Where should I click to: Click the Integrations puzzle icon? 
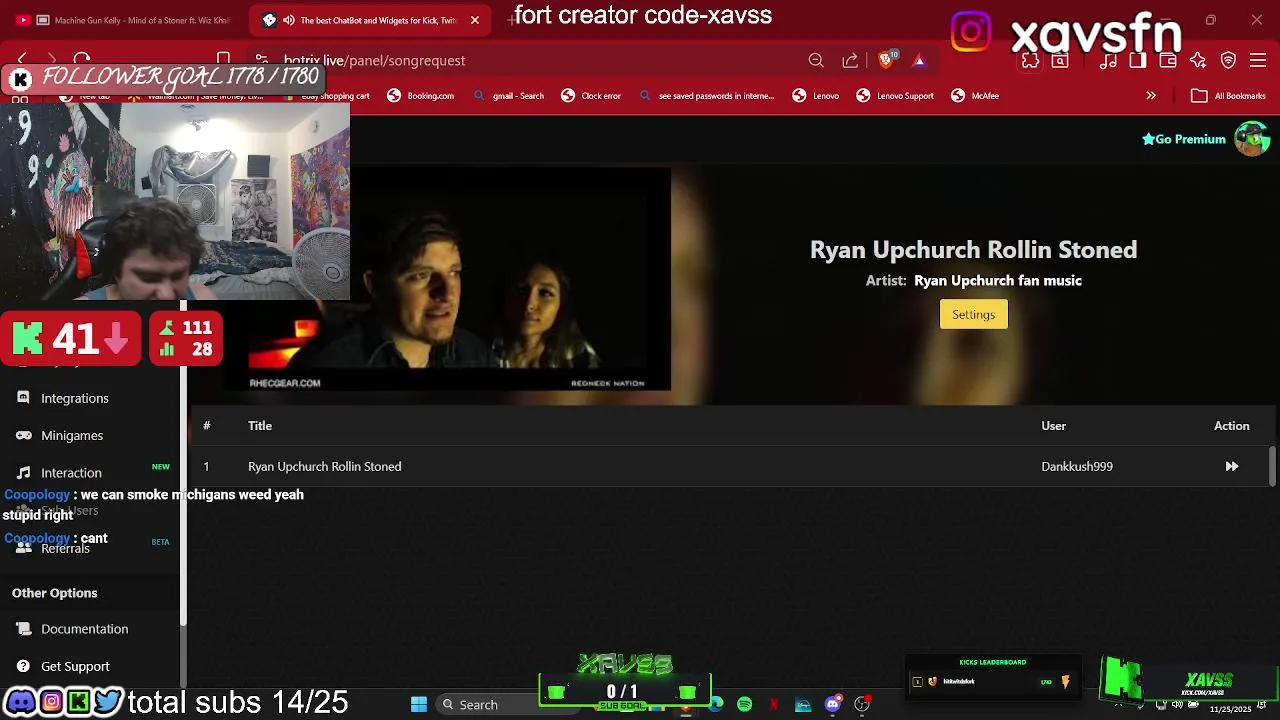(x=23, y=398)
